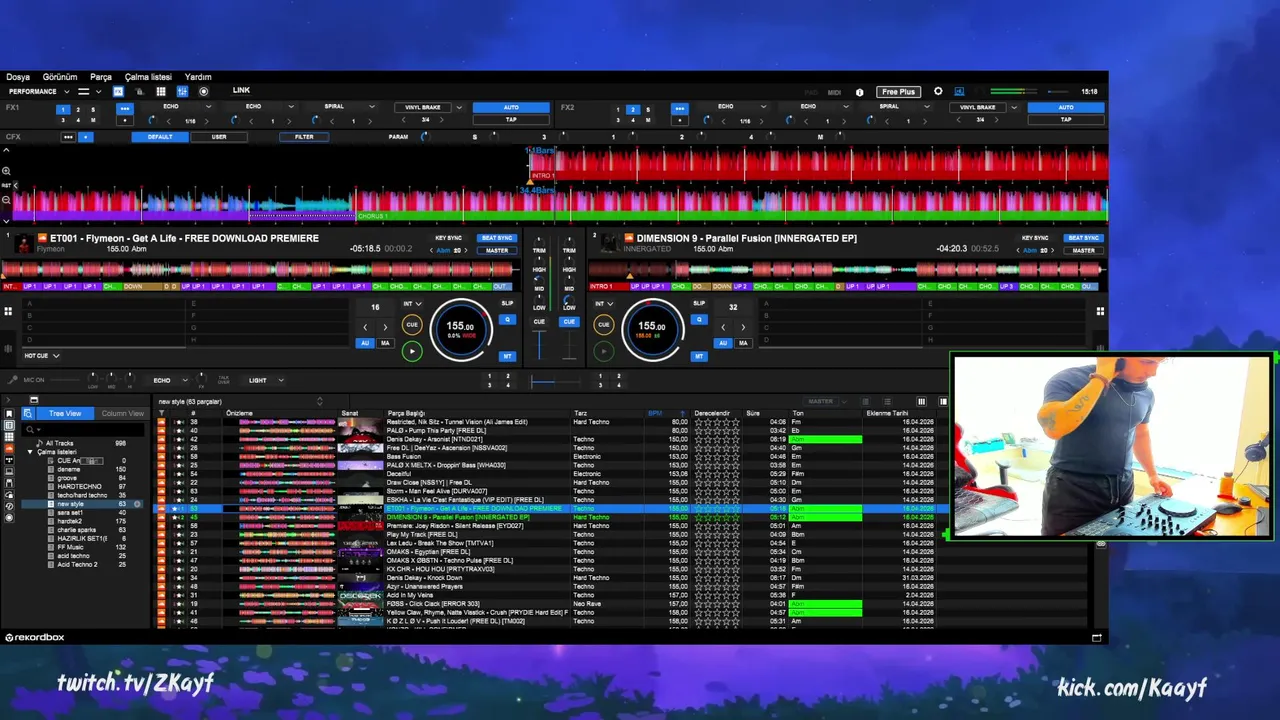Collapse the Çalma listeleri tree

[x=30, y=452]
